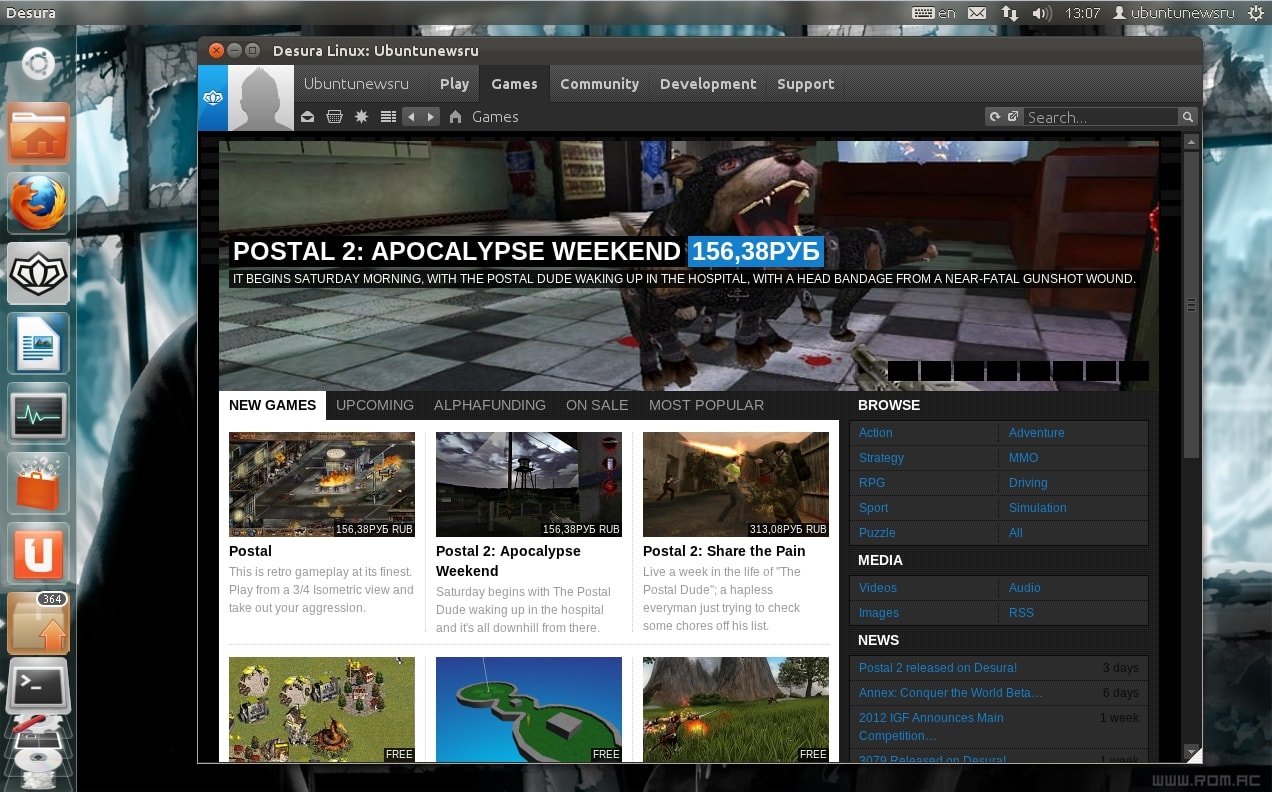Select the New Games tab
Screen dimensions: 1272x792
[272, 405]
